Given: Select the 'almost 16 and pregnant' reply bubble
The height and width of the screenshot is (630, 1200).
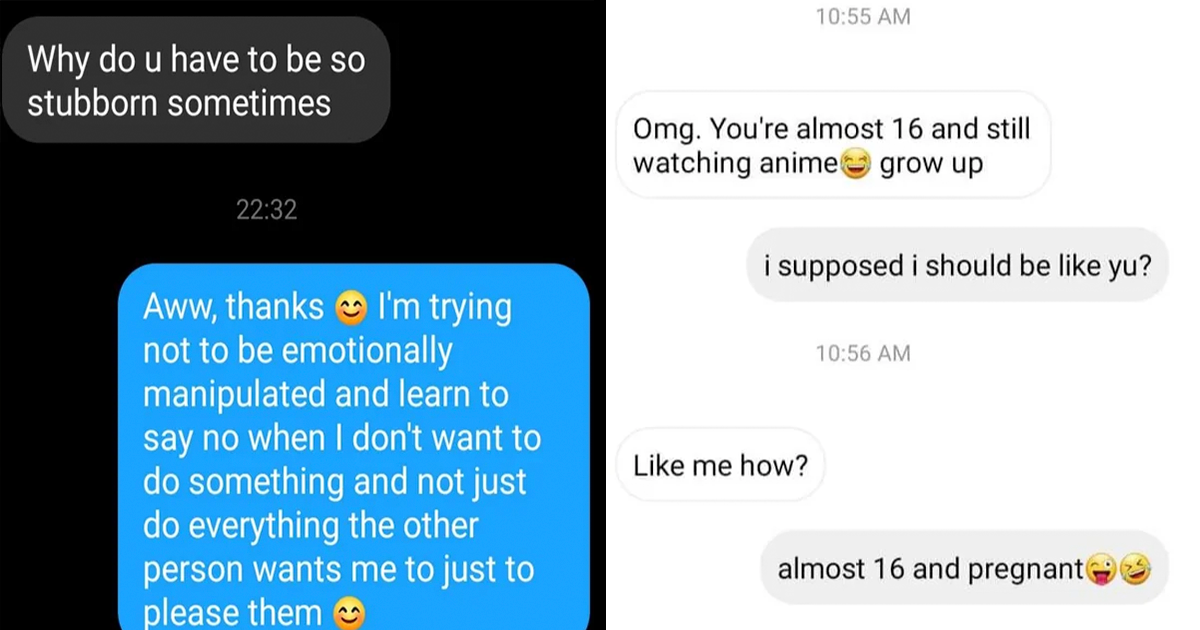Looking at the screenshot, I should tap(964, 568).
